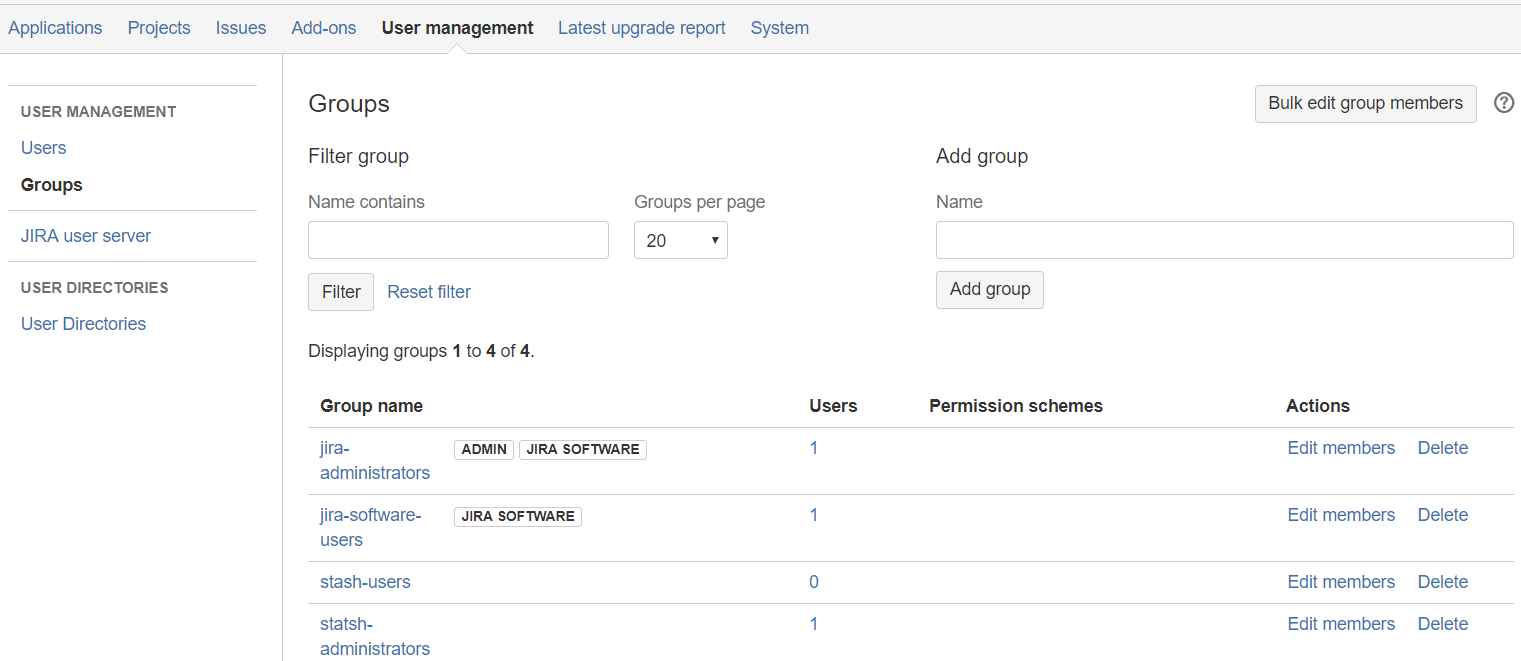Open User Directories sidebar link

click(84, 324)
